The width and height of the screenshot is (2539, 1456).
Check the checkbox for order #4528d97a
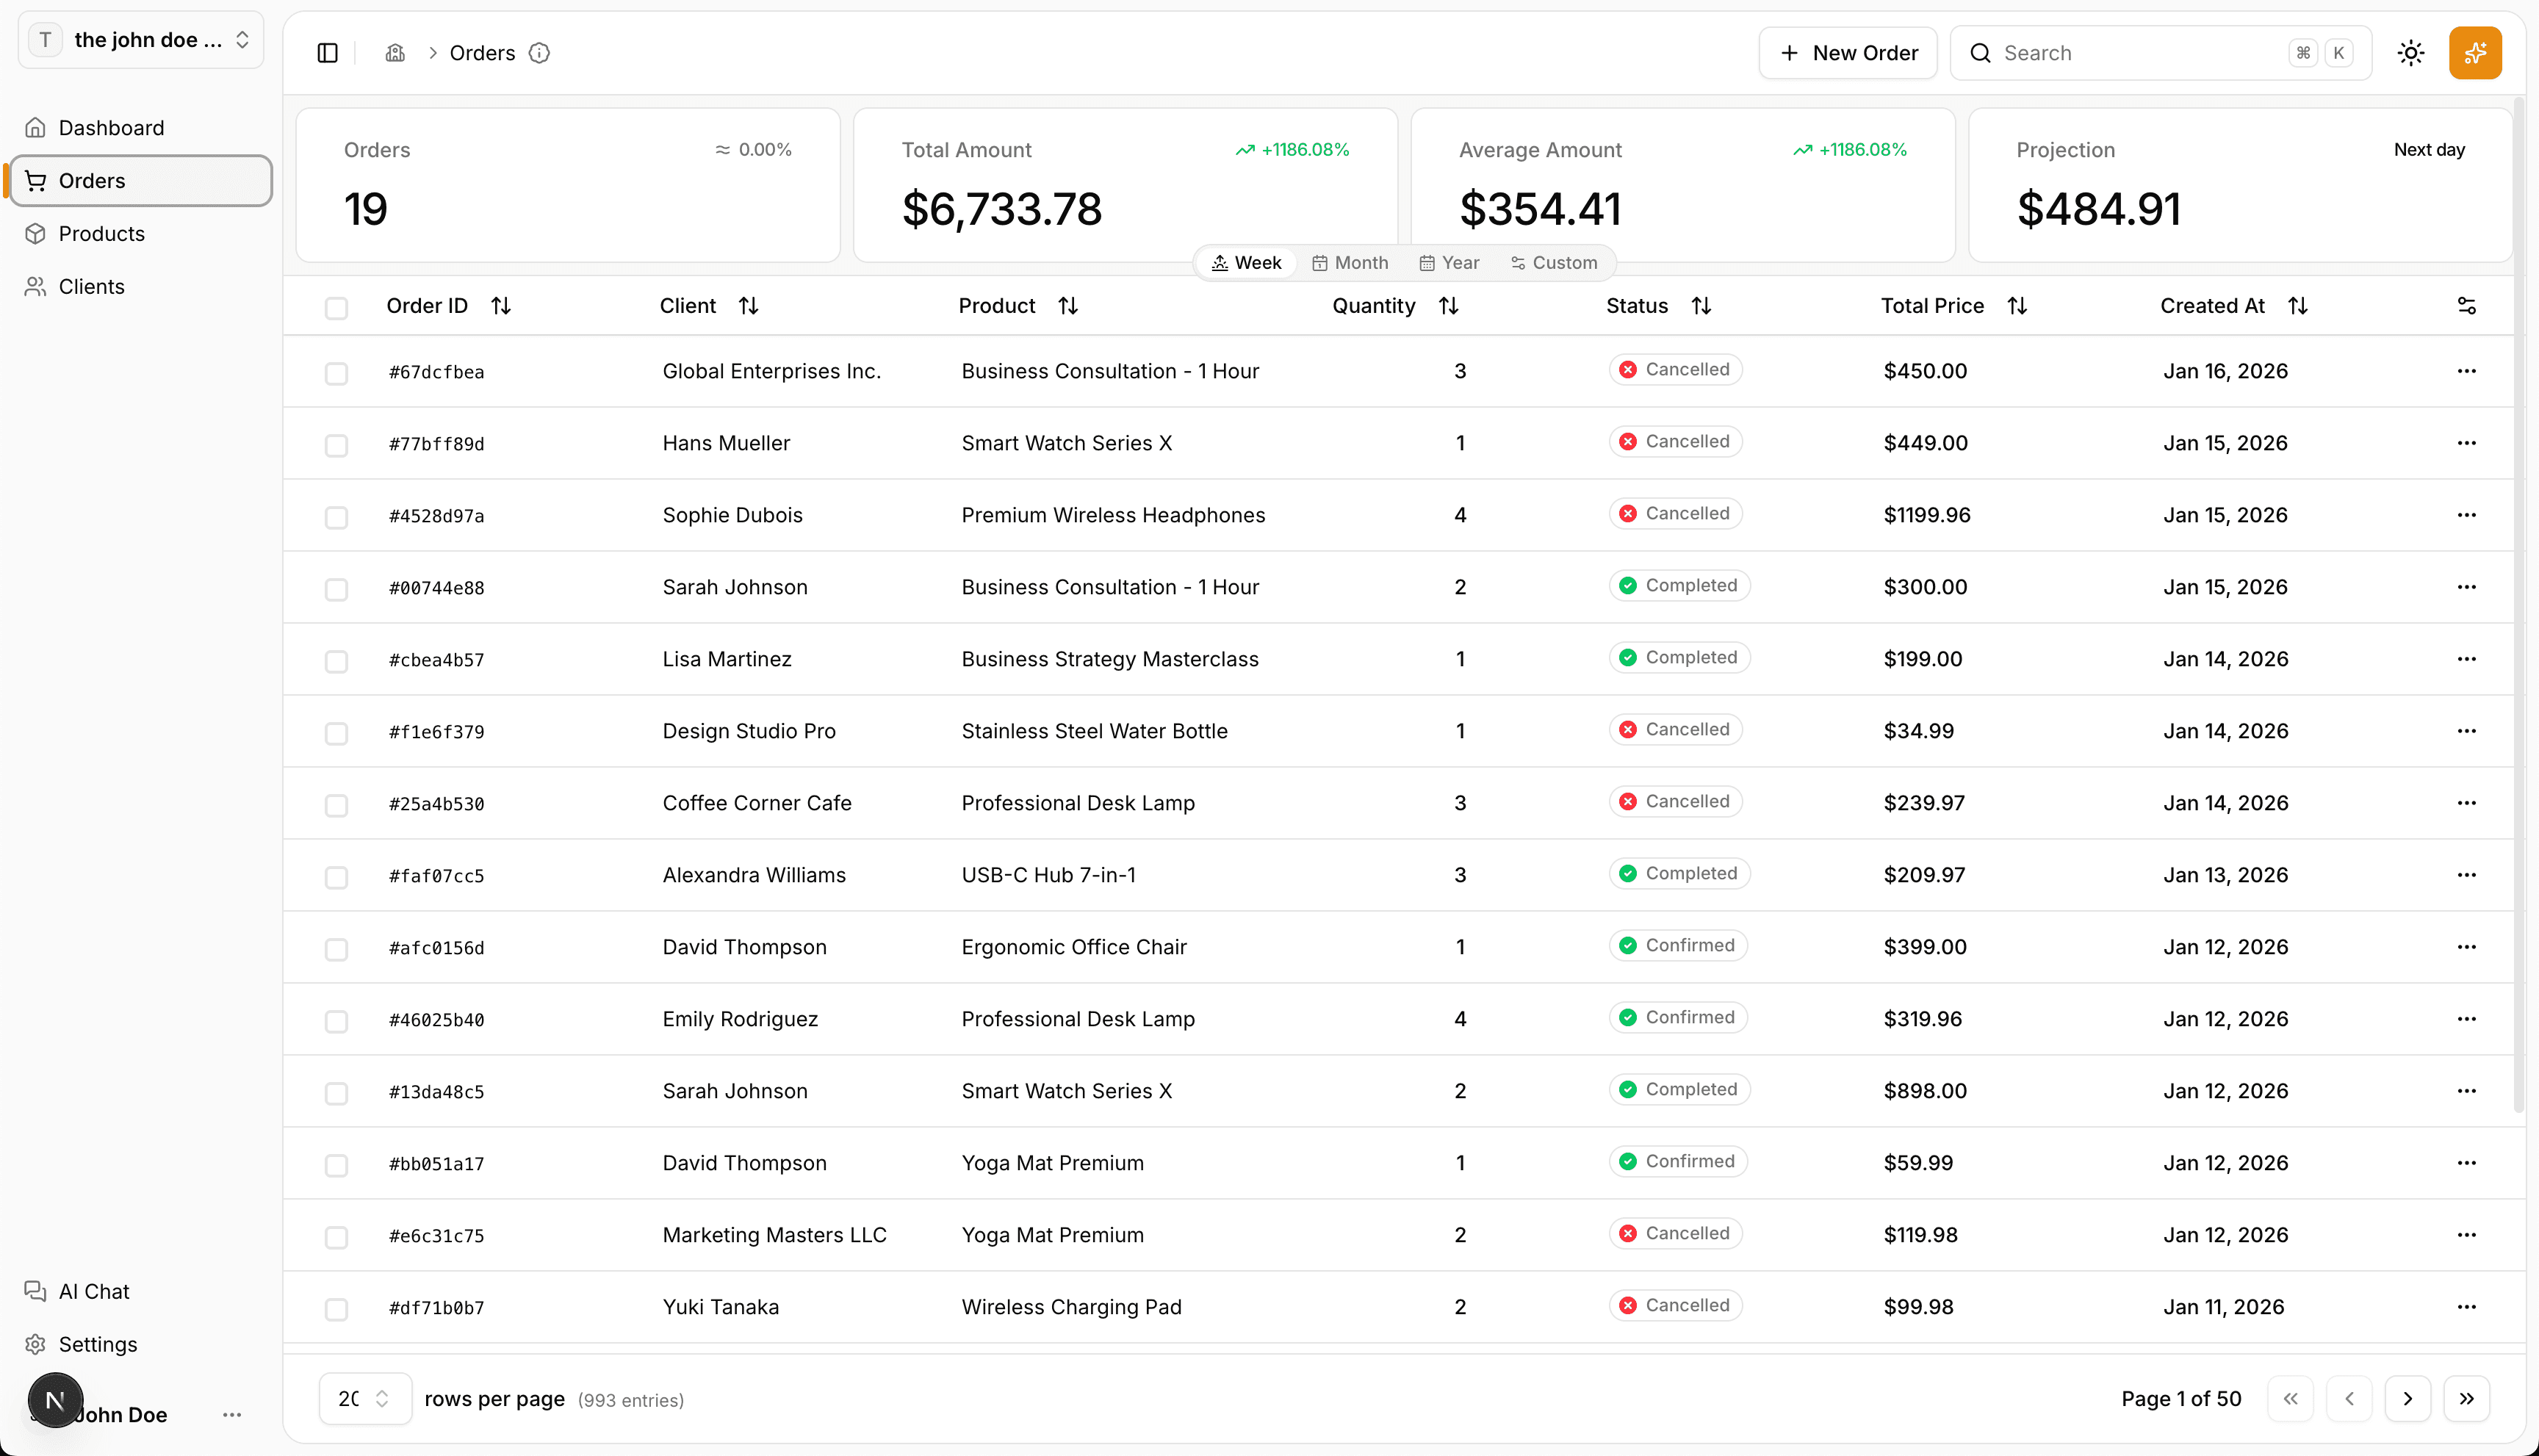(336, 517)
